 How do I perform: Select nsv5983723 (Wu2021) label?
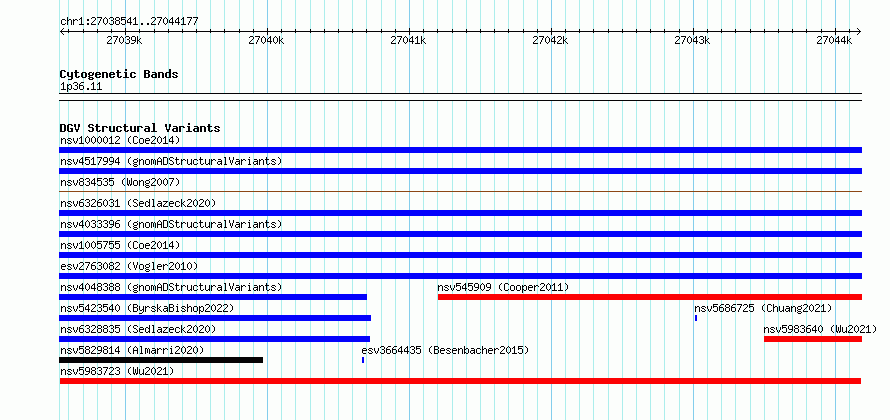tap(117, 371)
